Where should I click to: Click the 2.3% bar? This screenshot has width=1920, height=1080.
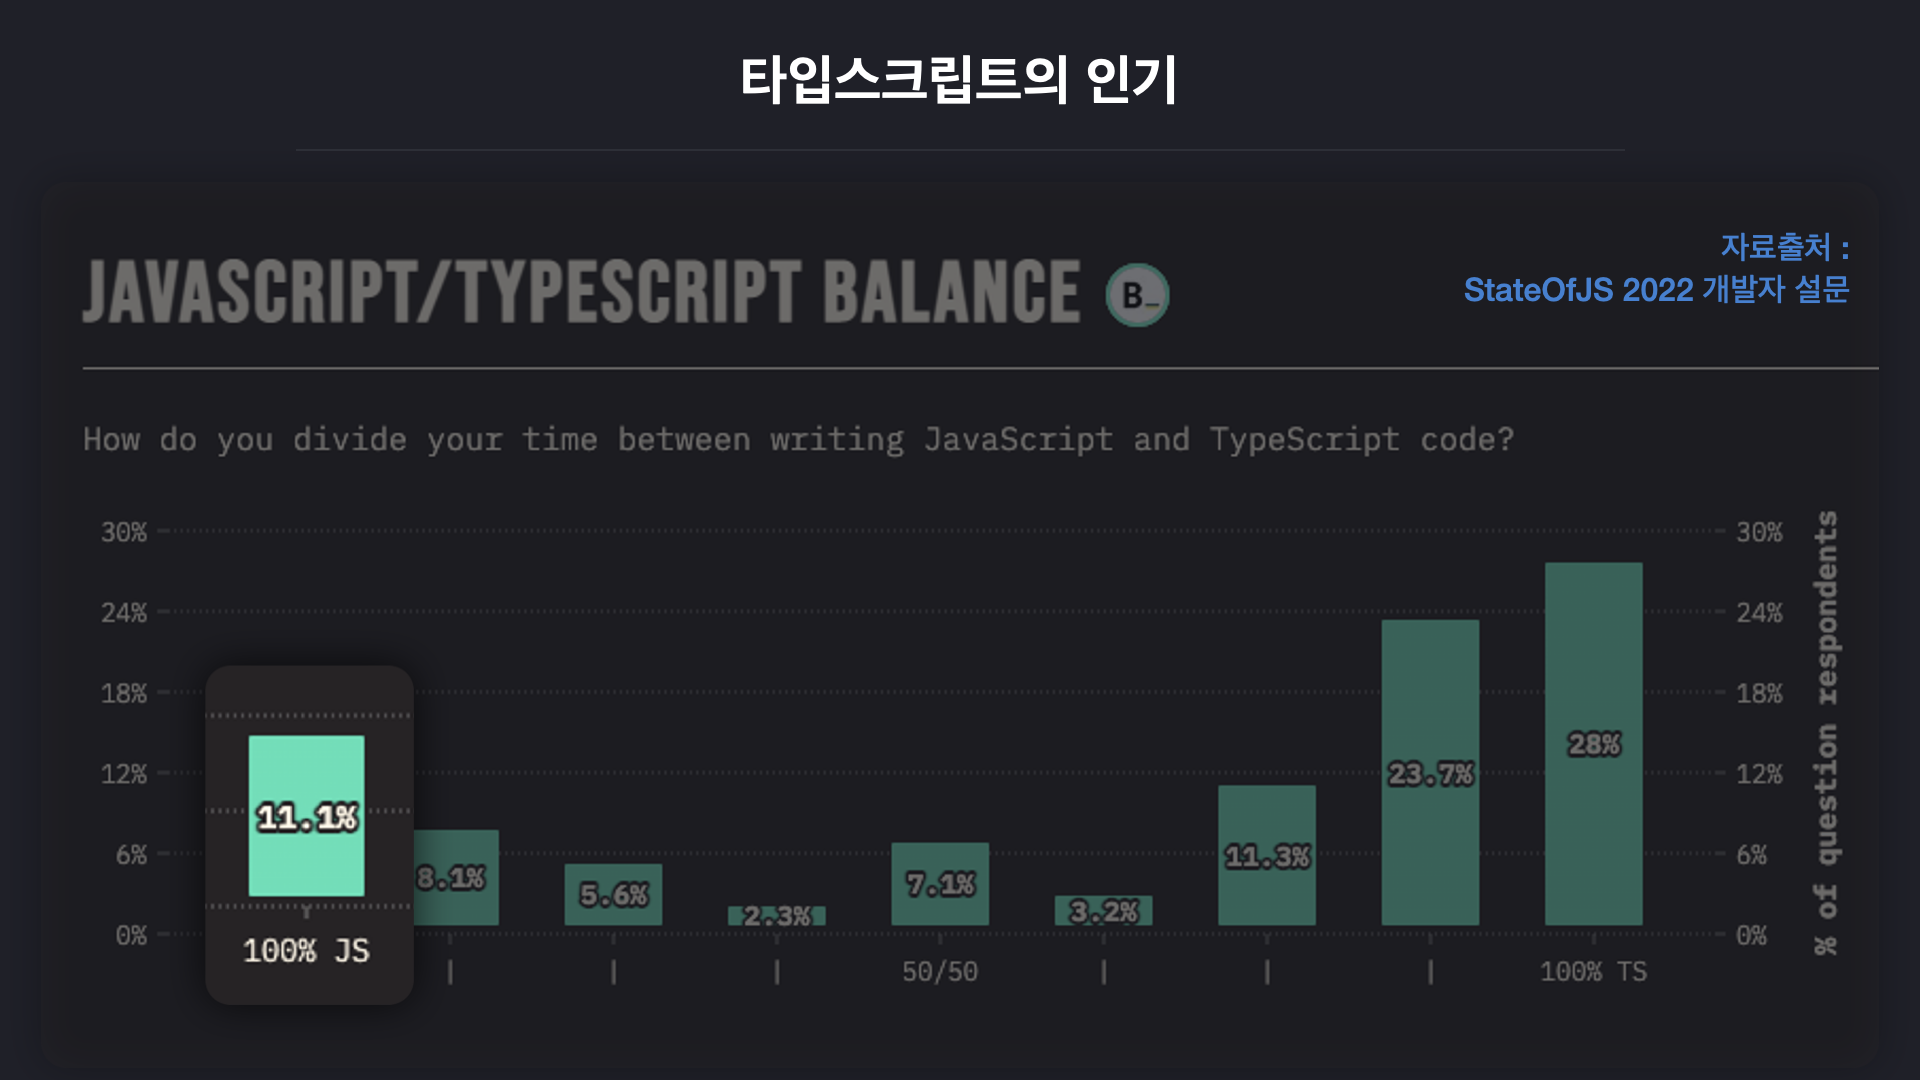pyautogui.click(x=777, y=915)
